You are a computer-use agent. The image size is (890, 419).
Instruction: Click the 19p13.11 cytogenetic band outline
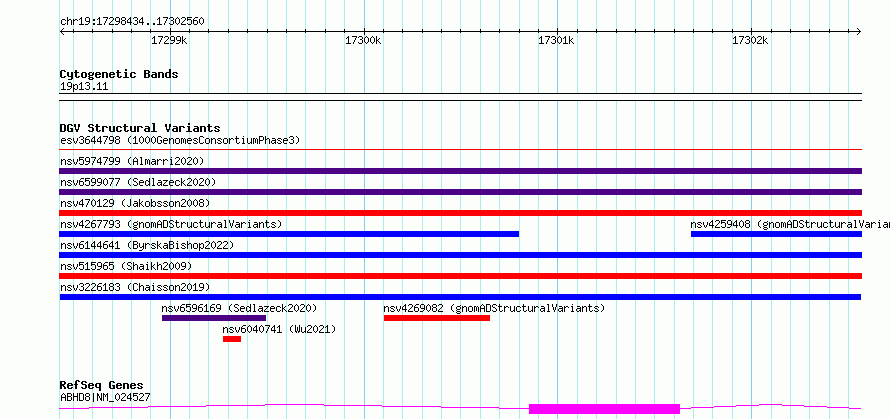460,97
